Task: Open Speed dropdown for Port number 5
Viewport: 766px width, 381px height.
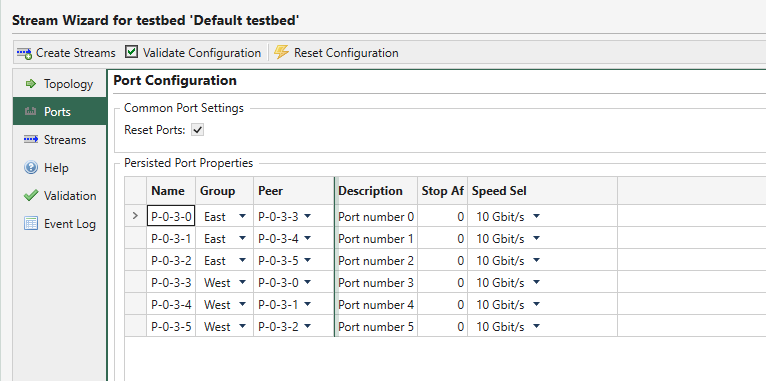Action: point(536,326)
